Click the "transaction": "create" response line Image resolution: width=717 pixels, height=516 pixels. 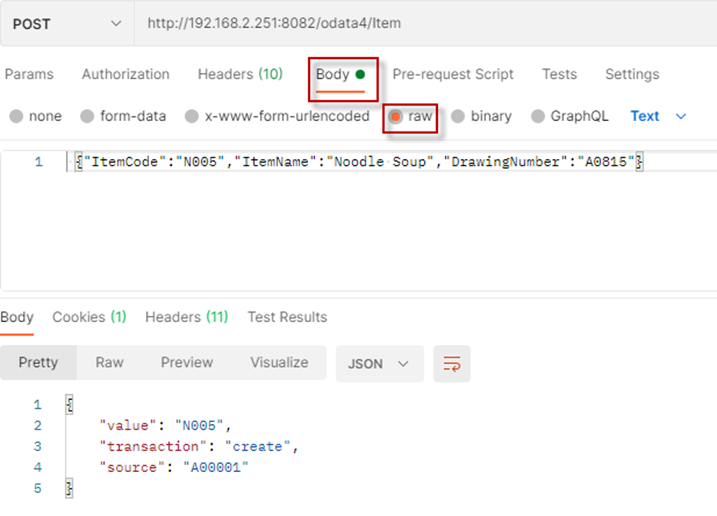(x=198, y=446)
